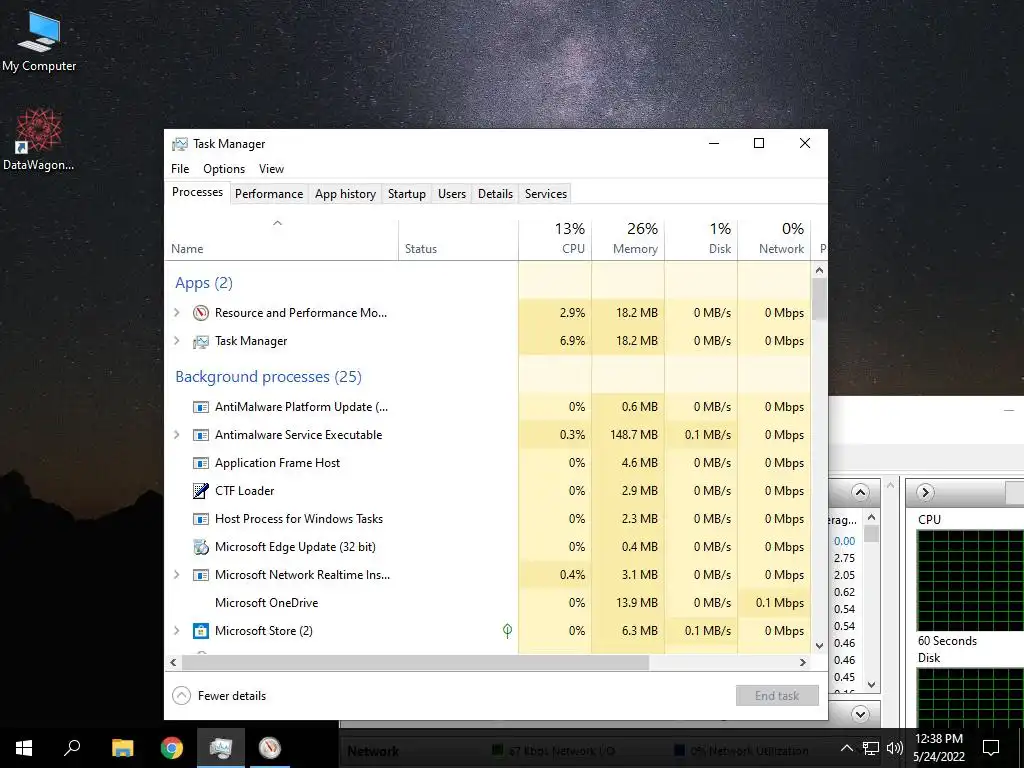The image size is (1024, 768).
Task: Open taskbar search magnifier
Action: (72, 748)
